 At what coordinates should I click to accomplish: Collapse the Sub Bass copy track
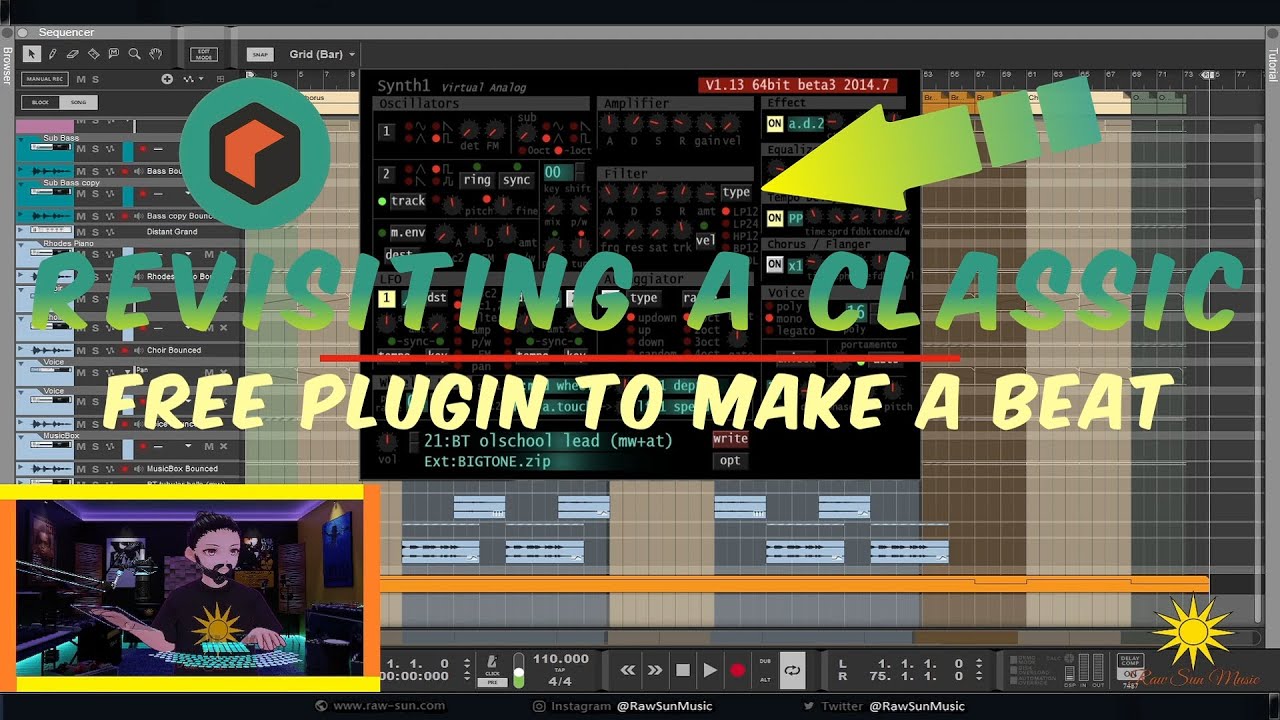21,183
